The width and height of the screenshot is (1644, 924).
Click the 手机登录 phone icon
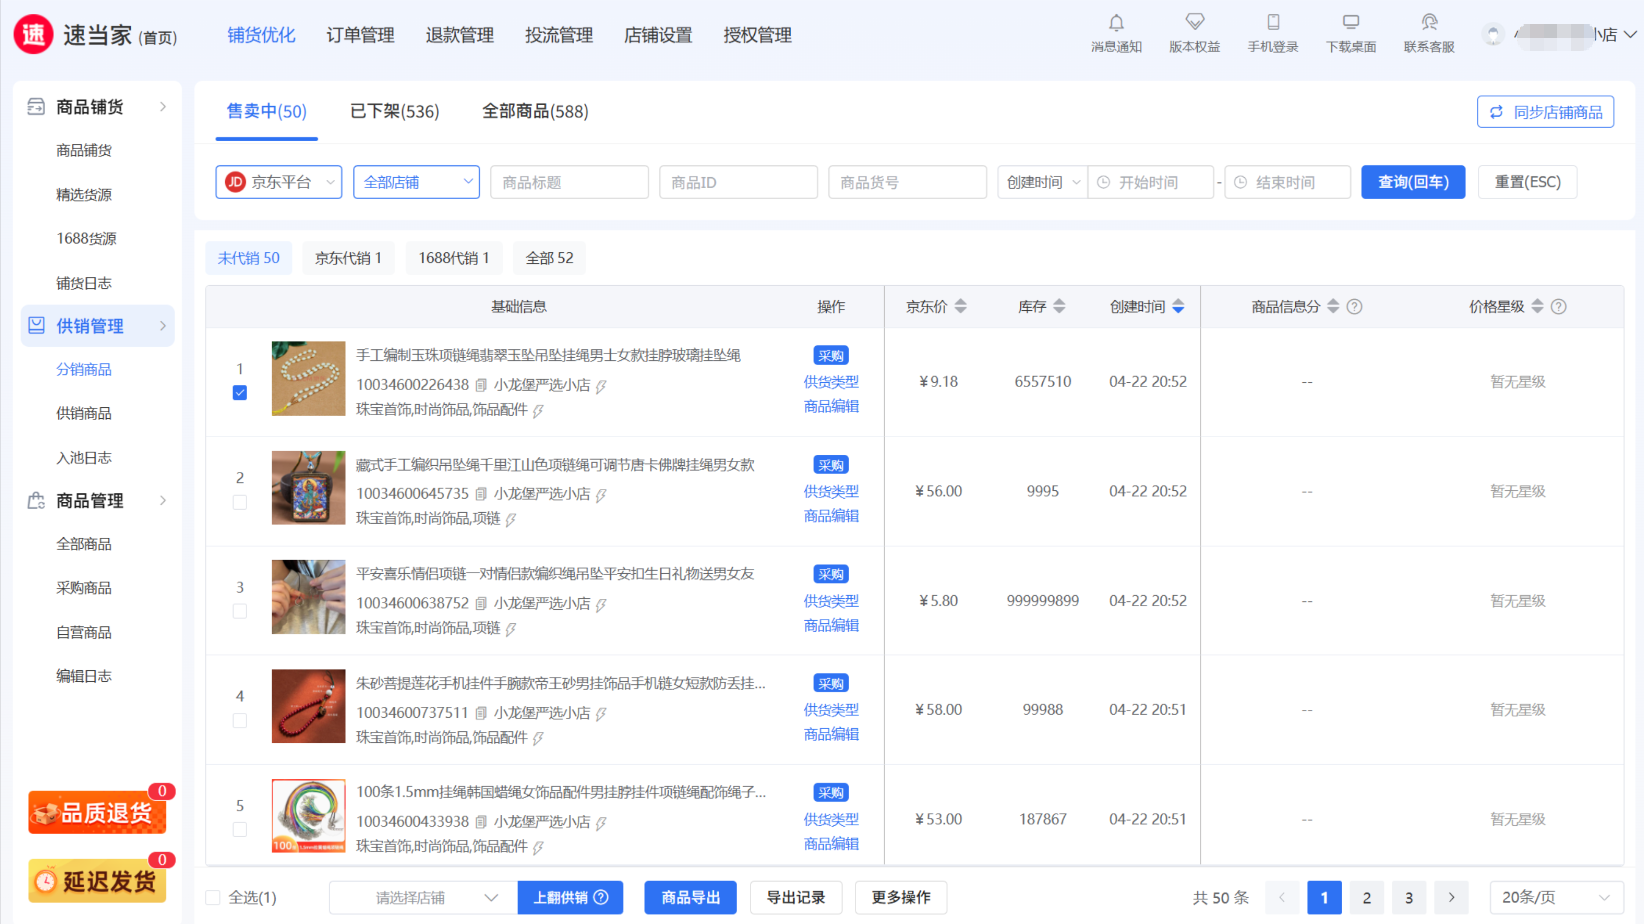1273,23
